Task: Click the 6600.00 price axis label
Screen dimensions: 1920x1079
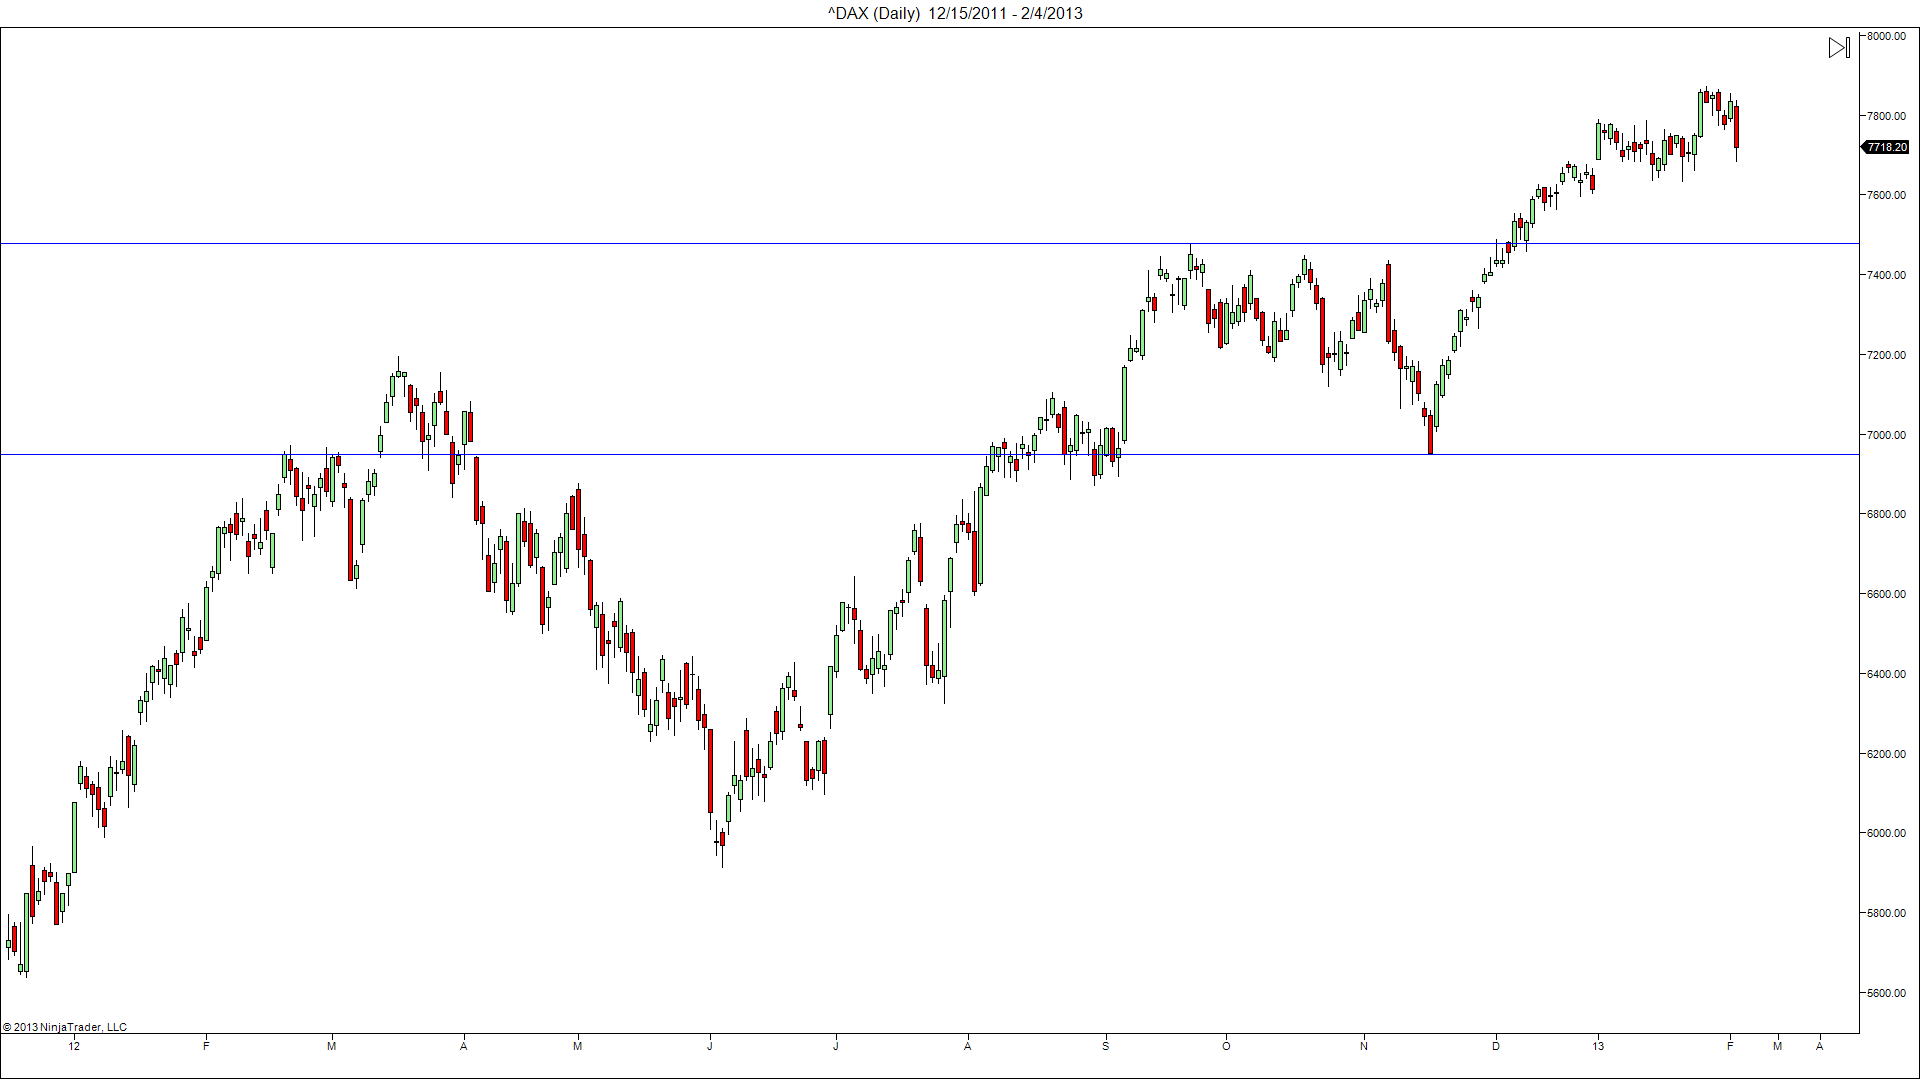Action: [1886, 594]
